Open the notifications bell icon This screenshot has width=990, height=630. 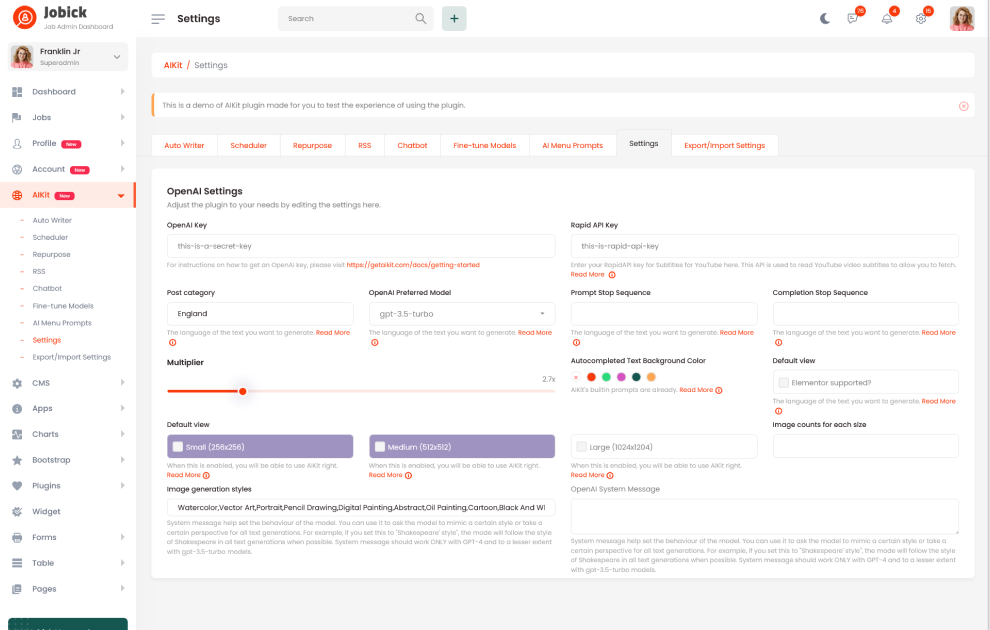887,18
